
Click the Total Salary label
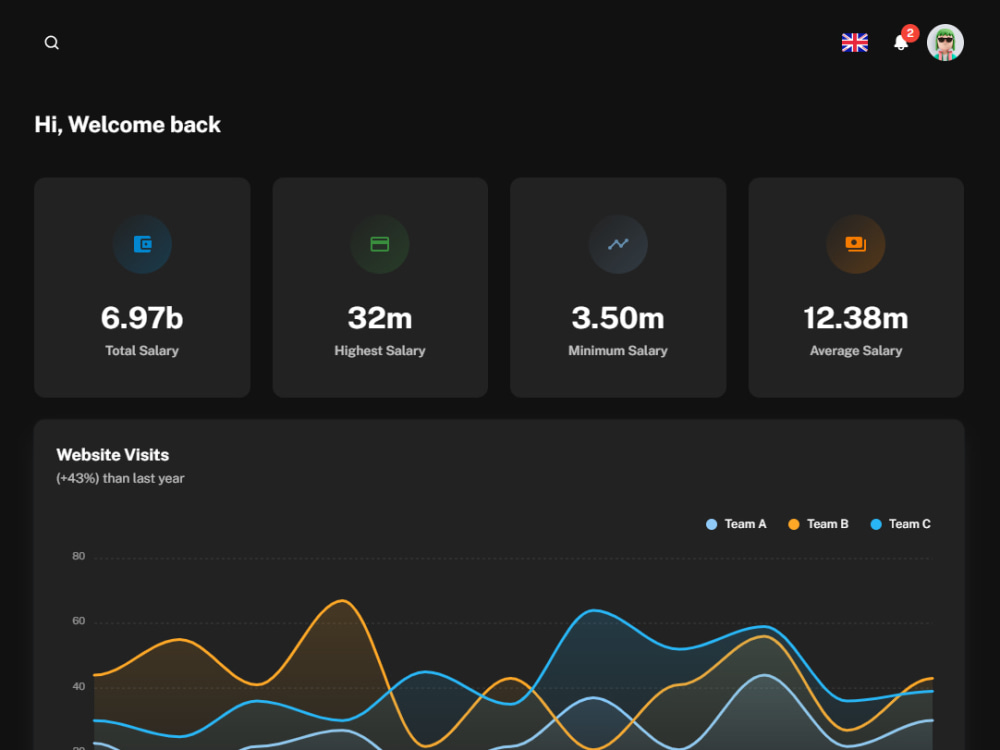142,351
